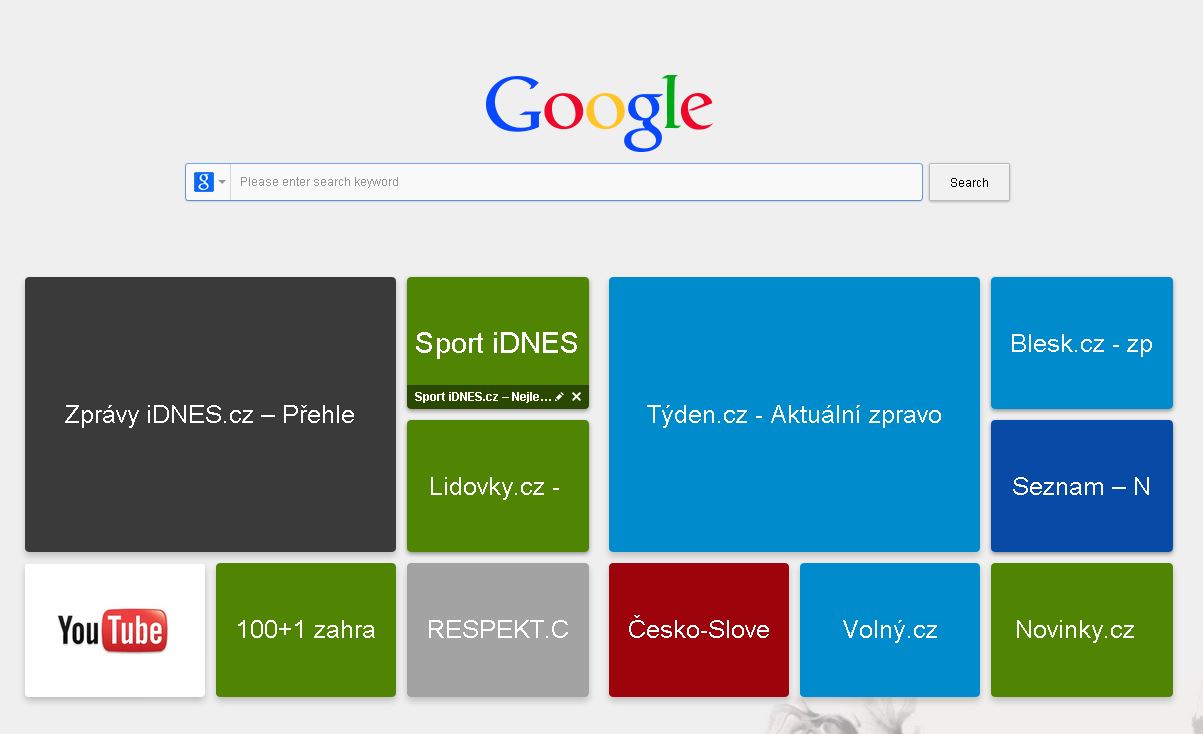This screenshot has height=734, width=1203.
Task: Select the Sport iDNES.cz title label
Action: (478, 396)
